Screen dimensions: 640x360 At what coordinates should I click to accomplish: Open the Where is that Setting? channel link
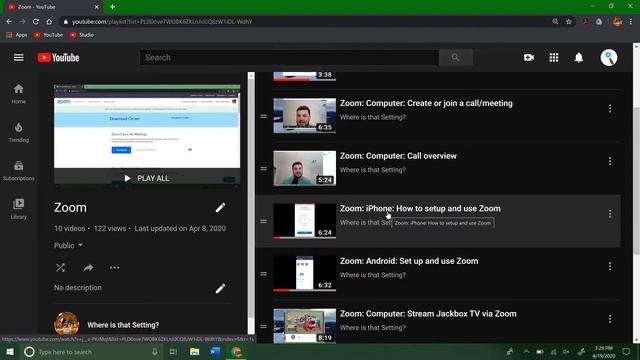[123, 325]
